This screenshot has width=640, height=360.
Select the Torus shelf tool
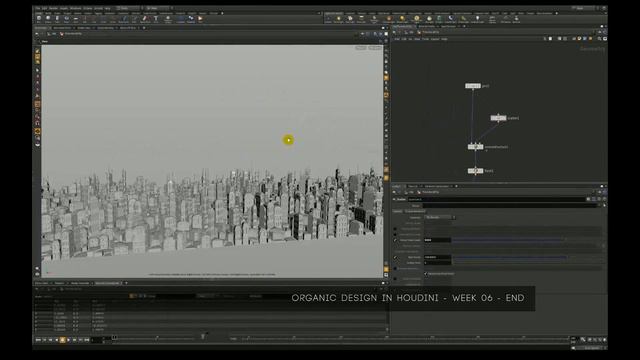click(x=66, y=19)
